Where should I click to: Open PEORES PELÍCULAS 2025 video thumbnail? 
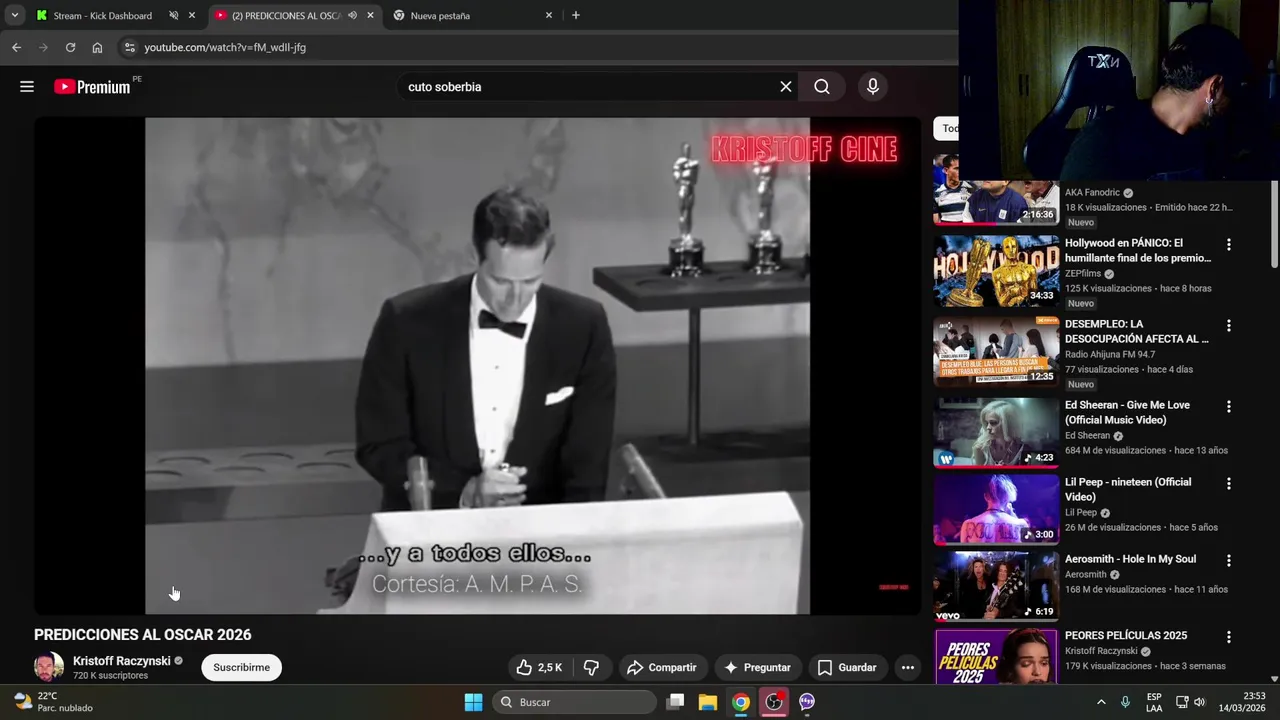(996, 657)
